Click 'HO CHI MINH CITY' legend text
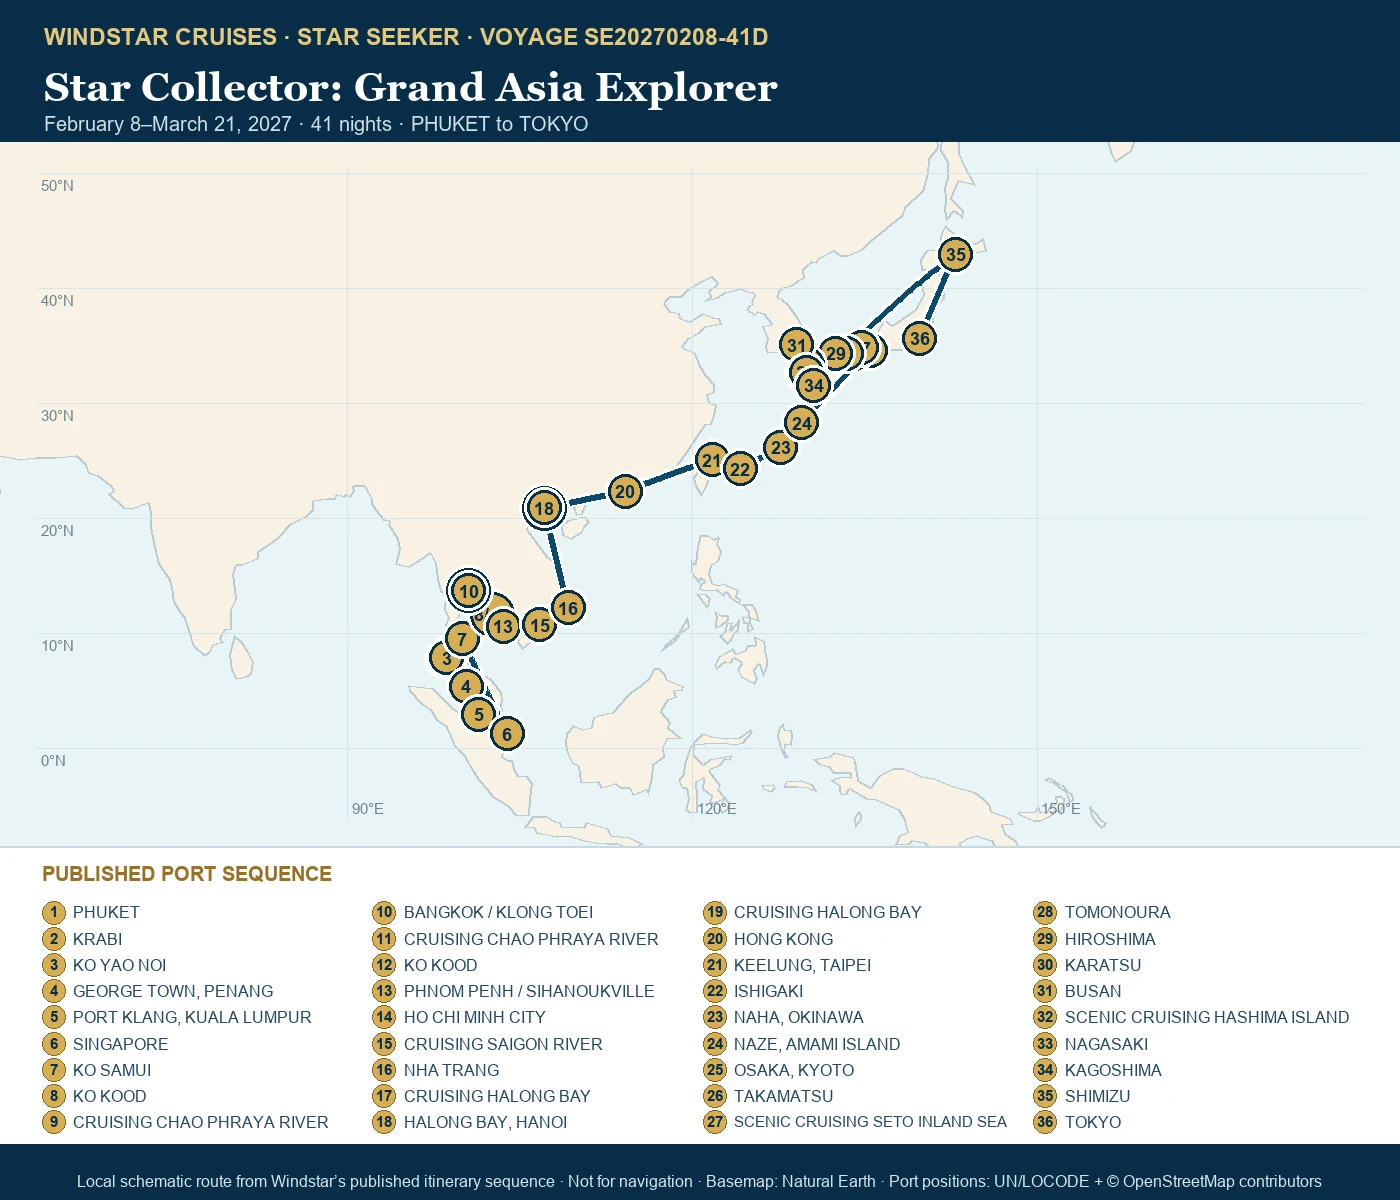Viewport: 1400px width, 1200px height. 475,1017
